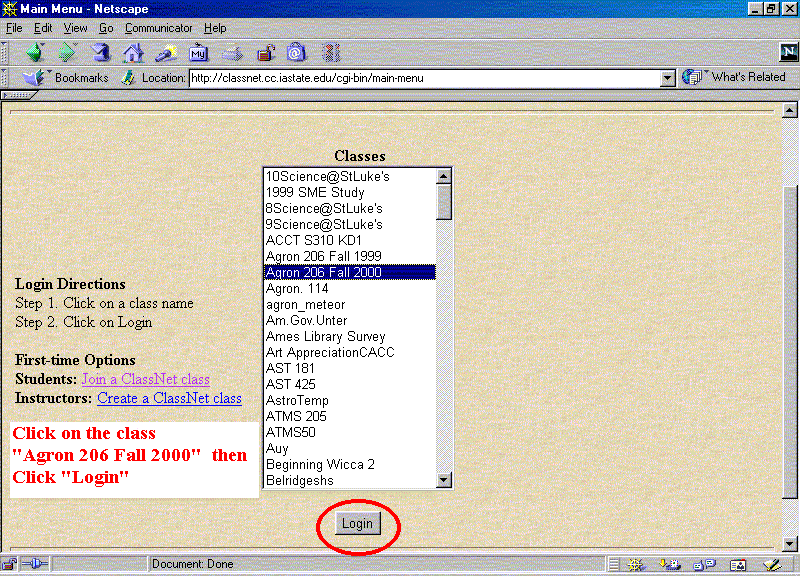Open the Bookmarks quick menu
800x576 pixels.
point(68,77)
